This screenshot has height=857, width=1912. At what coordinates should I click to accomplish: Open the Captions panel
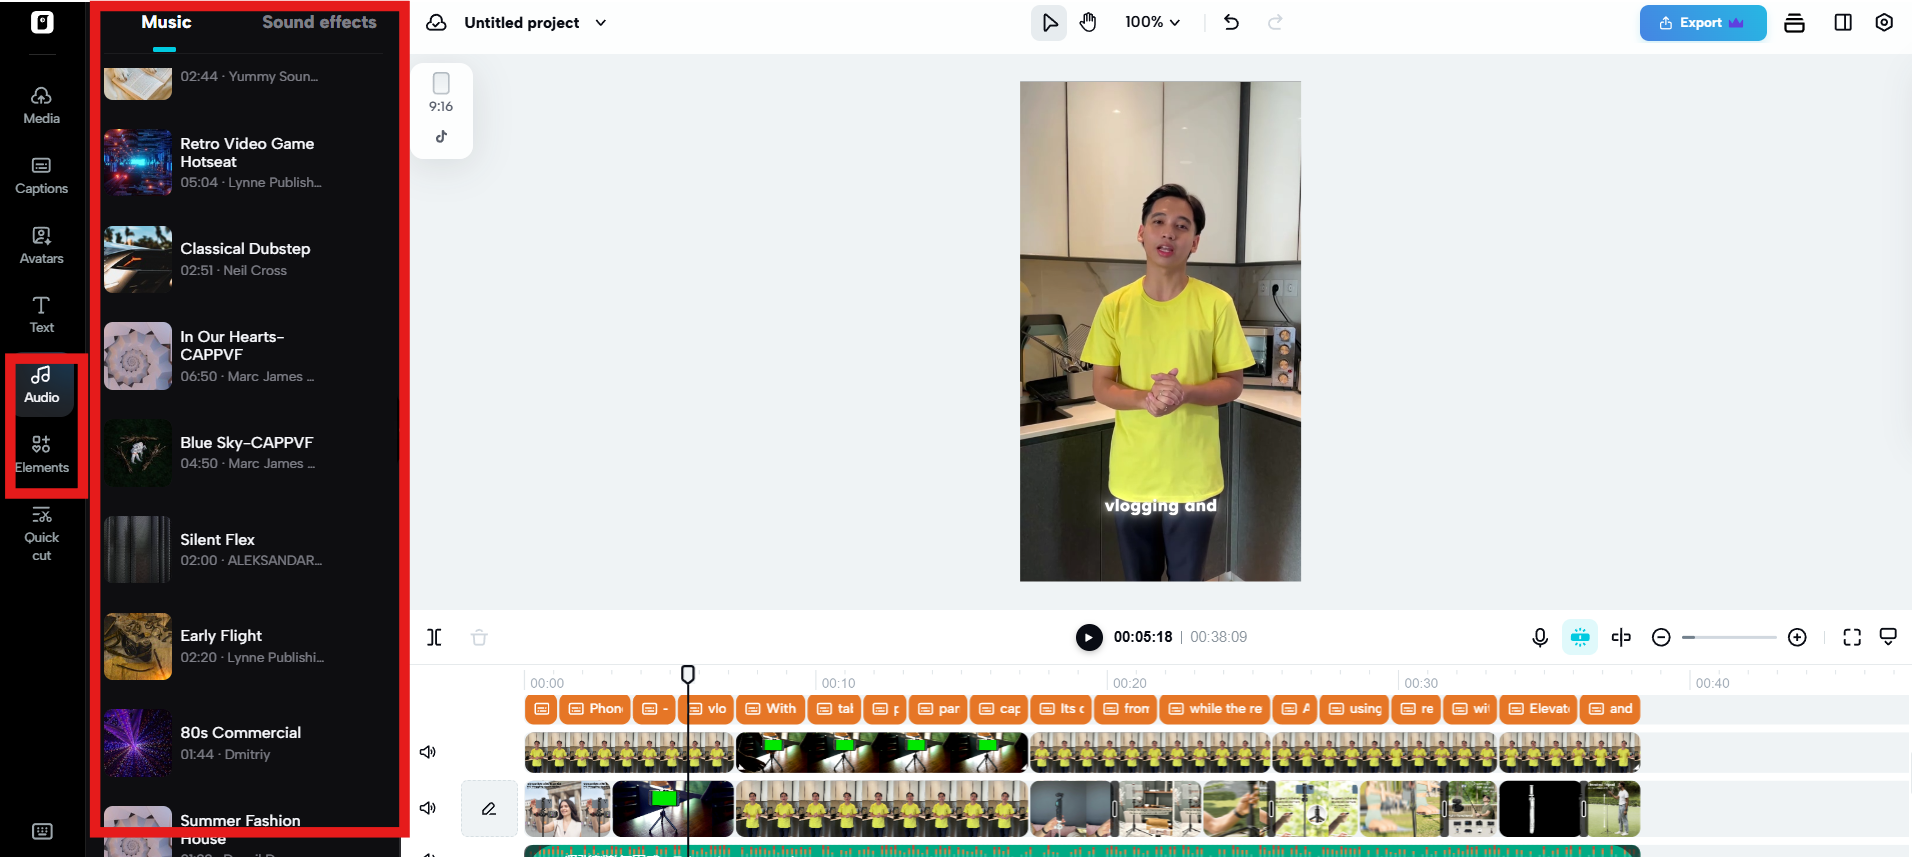[41, 176]
